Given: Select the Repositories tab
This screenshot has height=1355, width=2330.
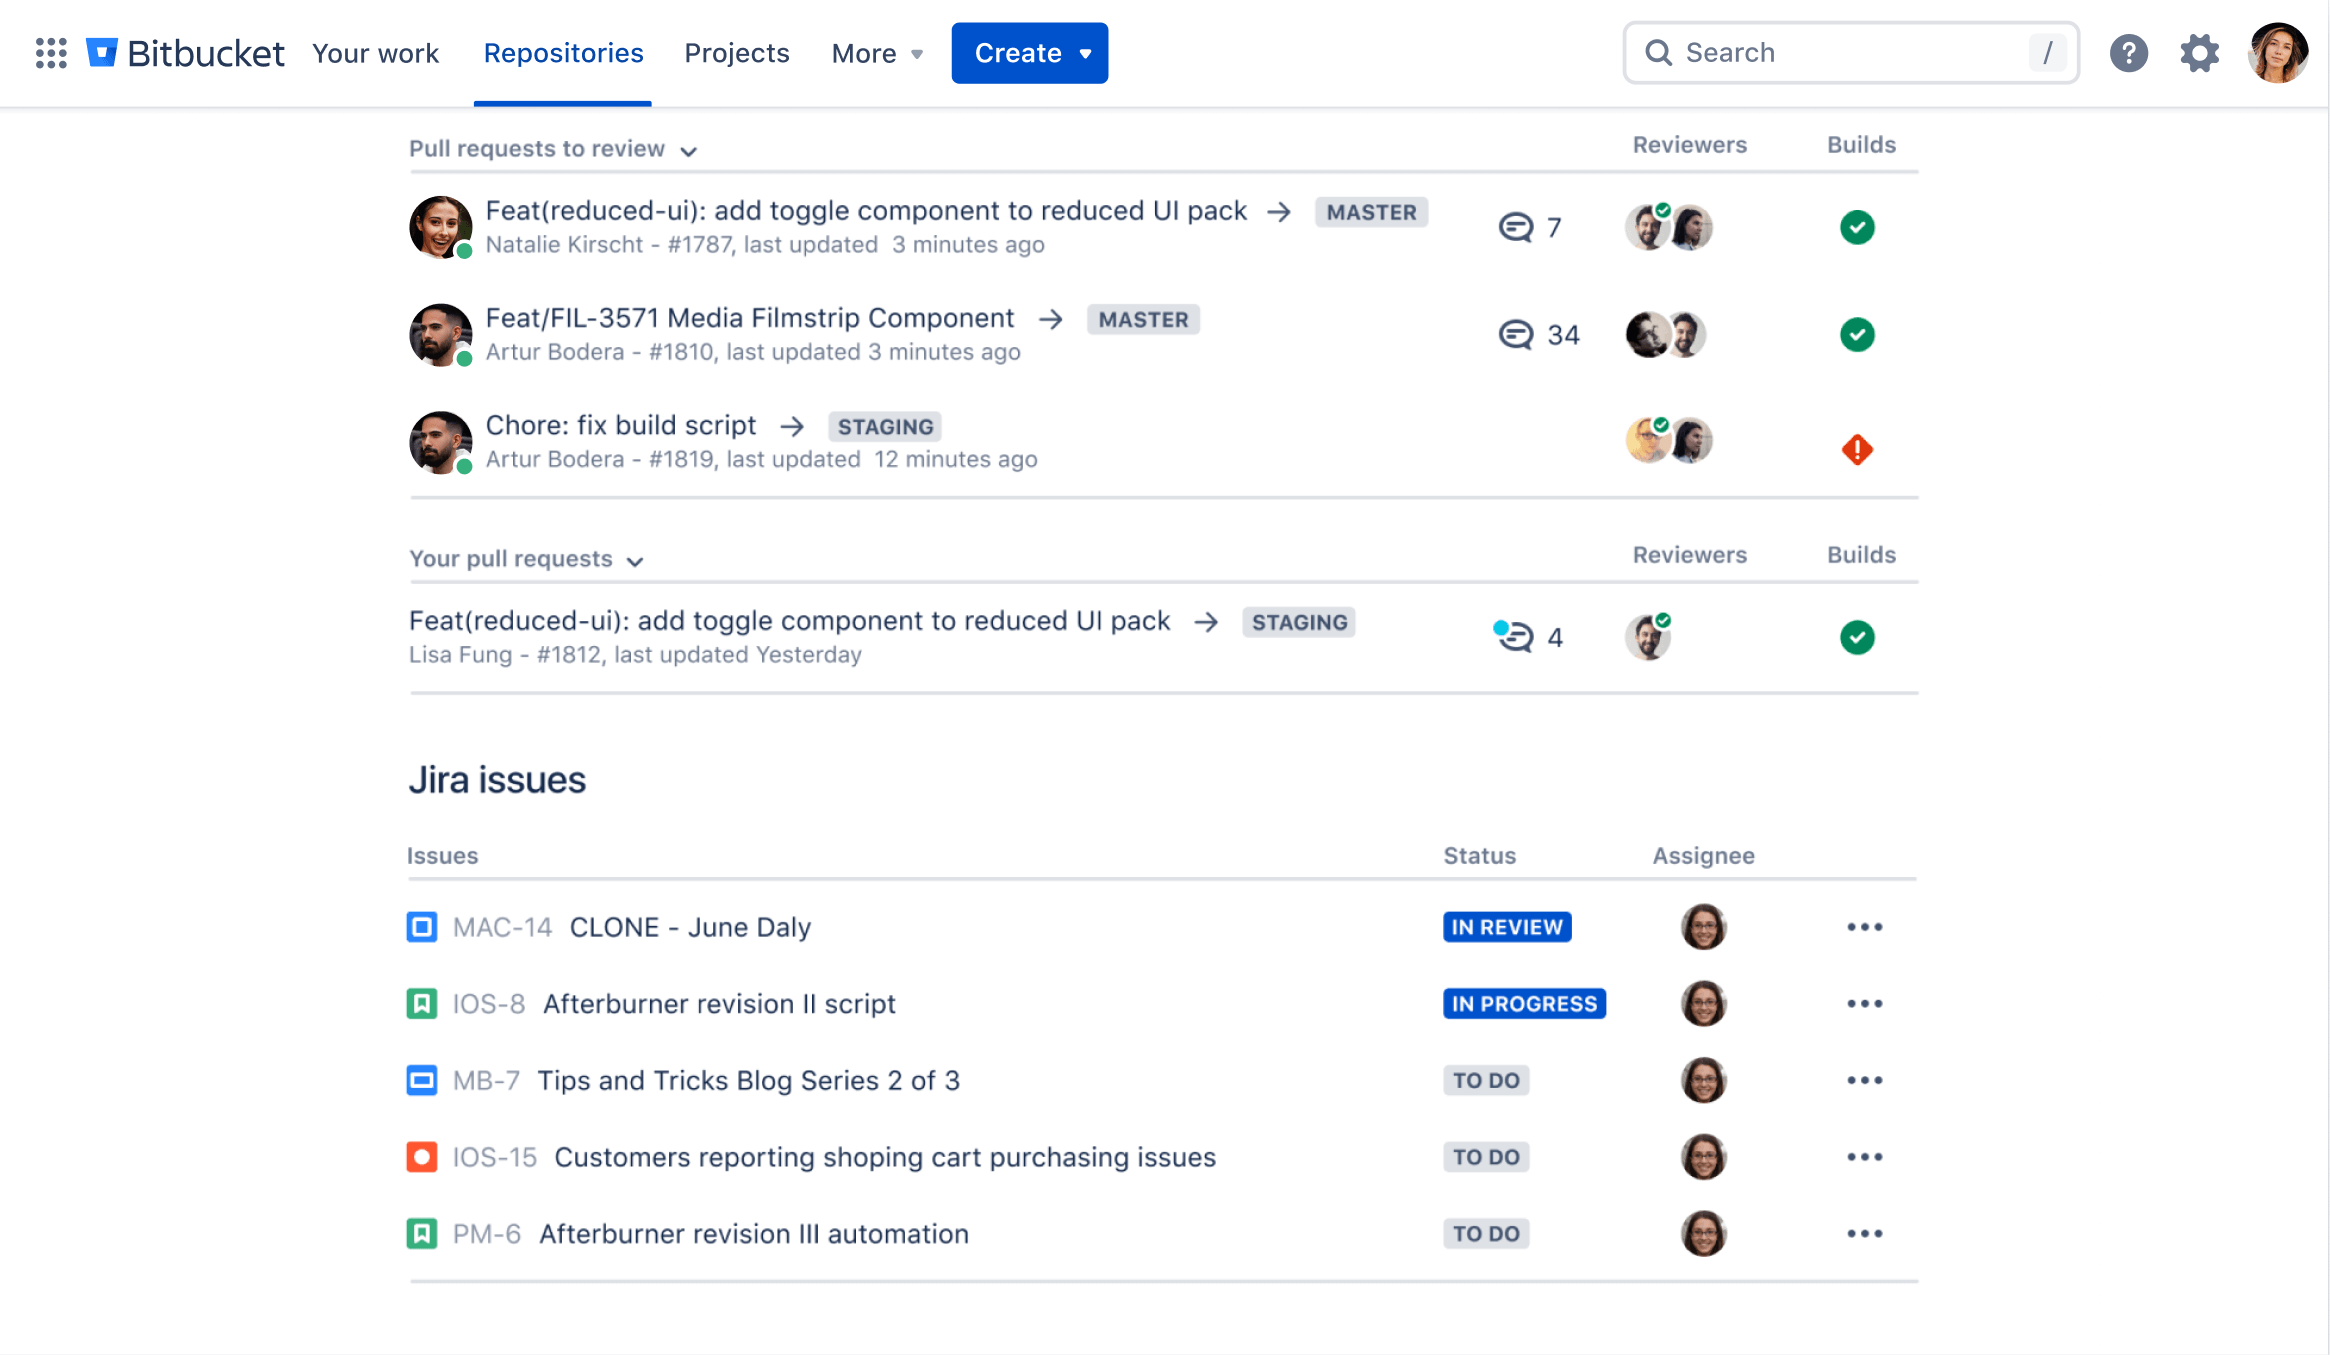Looking at the screenshot, I should pyautogui.click(x=563, y=53).
